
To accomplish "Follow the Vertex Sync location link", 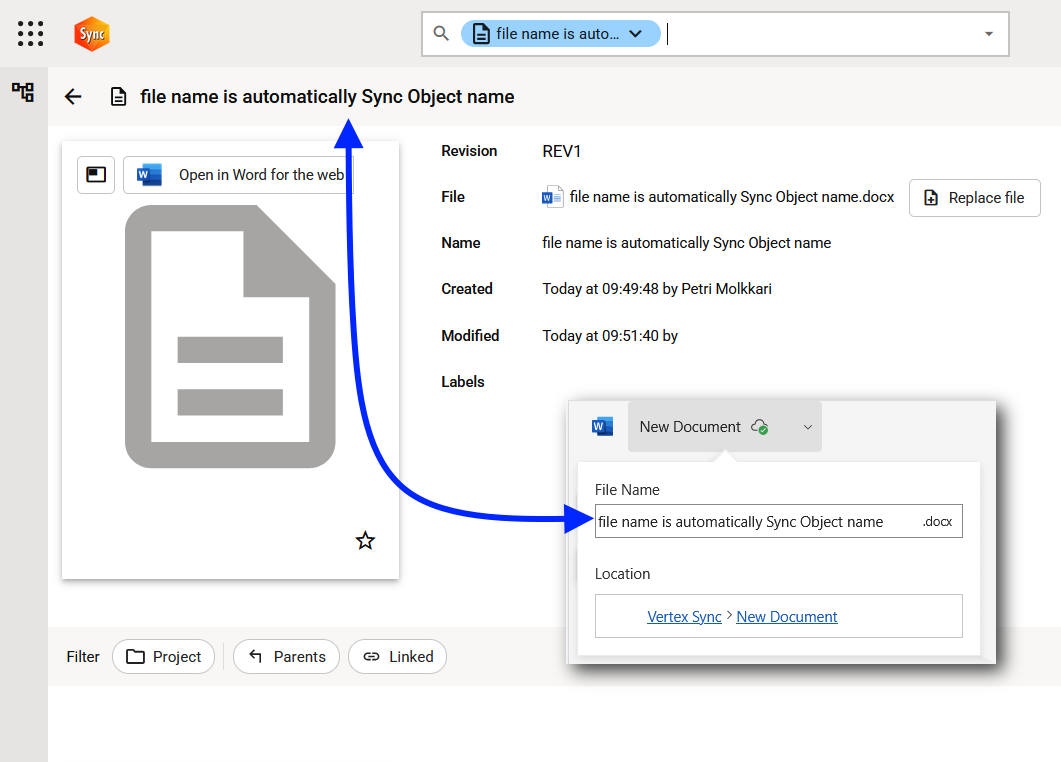I will (x=684, y=617).
